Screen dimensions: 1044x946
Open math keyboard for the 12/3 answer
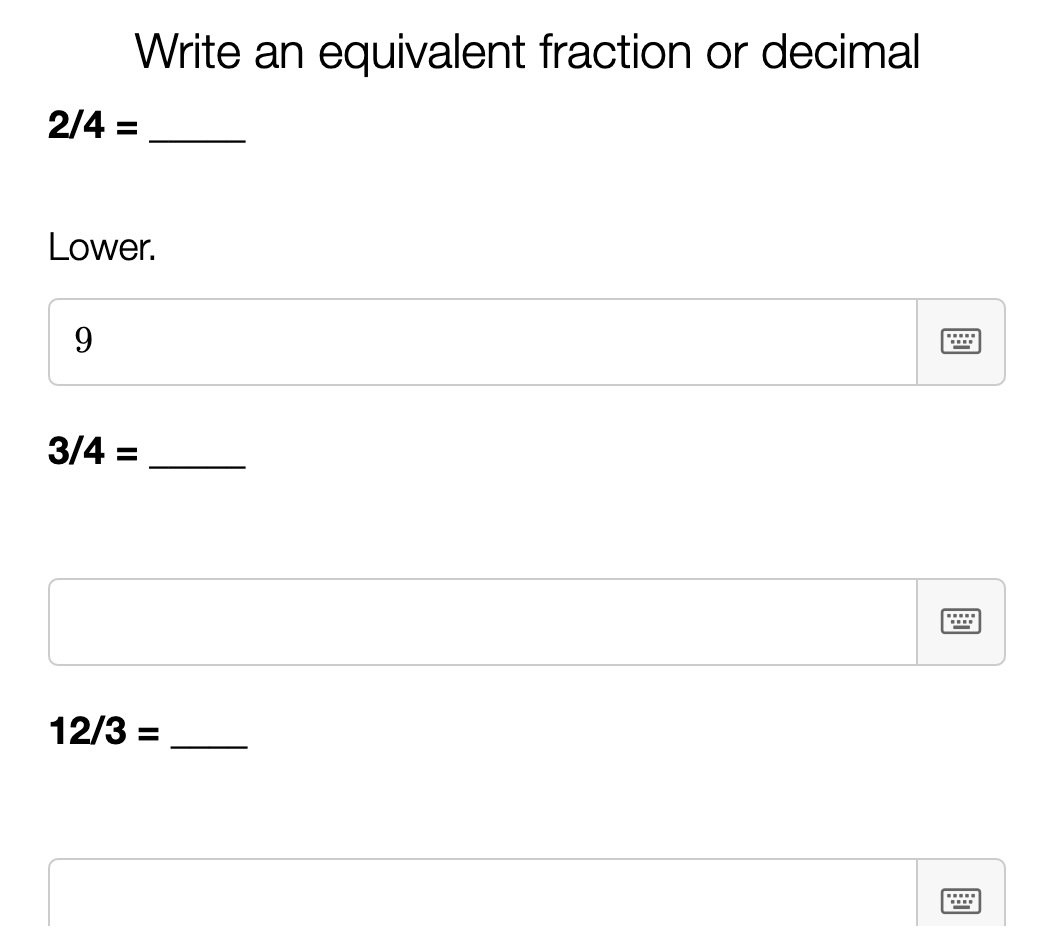click(960, 899)
